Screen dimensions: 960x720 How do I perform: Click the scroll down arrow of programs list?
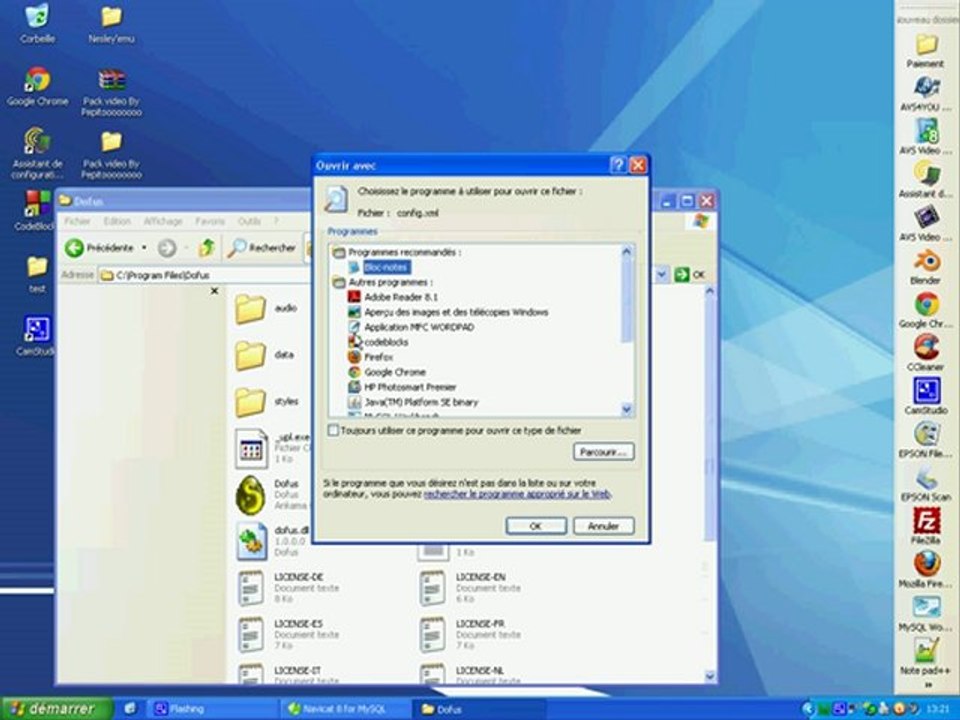coord(626,409)
